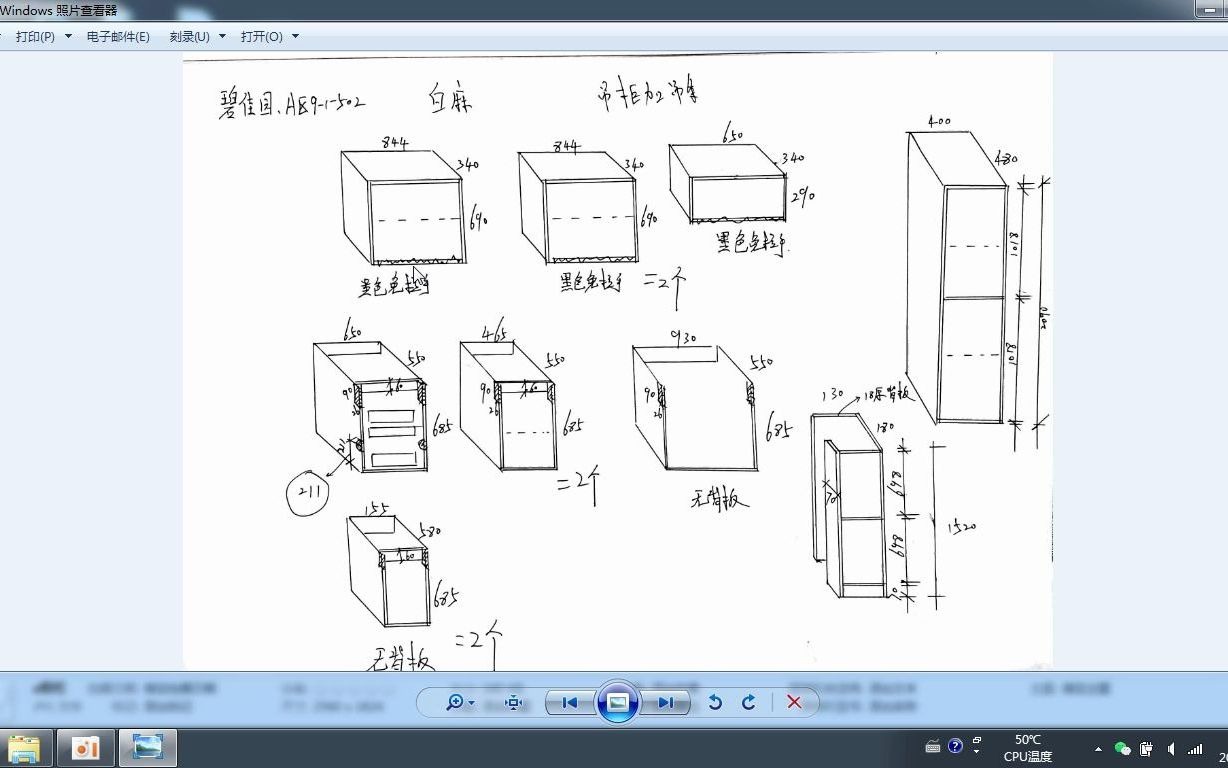
Task: Open the power plug tray icon
Action: [1146, 748]
